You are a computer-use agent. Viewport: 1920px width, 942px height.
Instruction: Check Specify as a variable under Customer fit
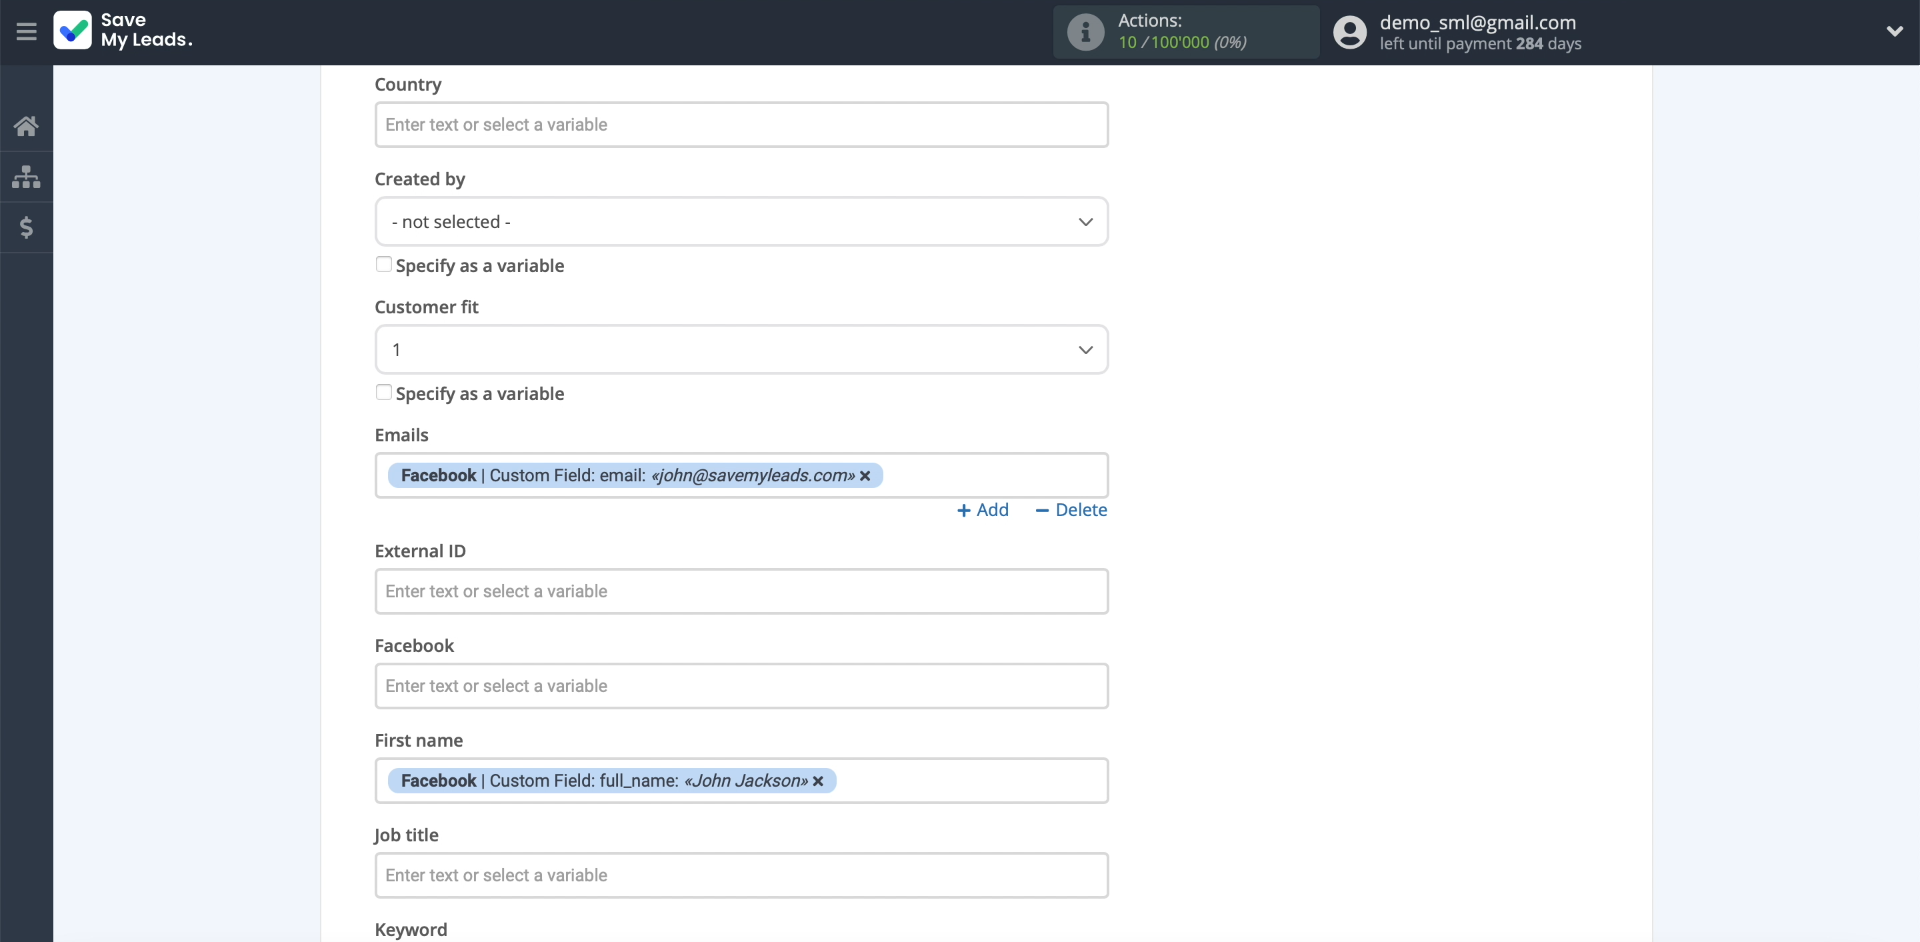tap(384, 393)
